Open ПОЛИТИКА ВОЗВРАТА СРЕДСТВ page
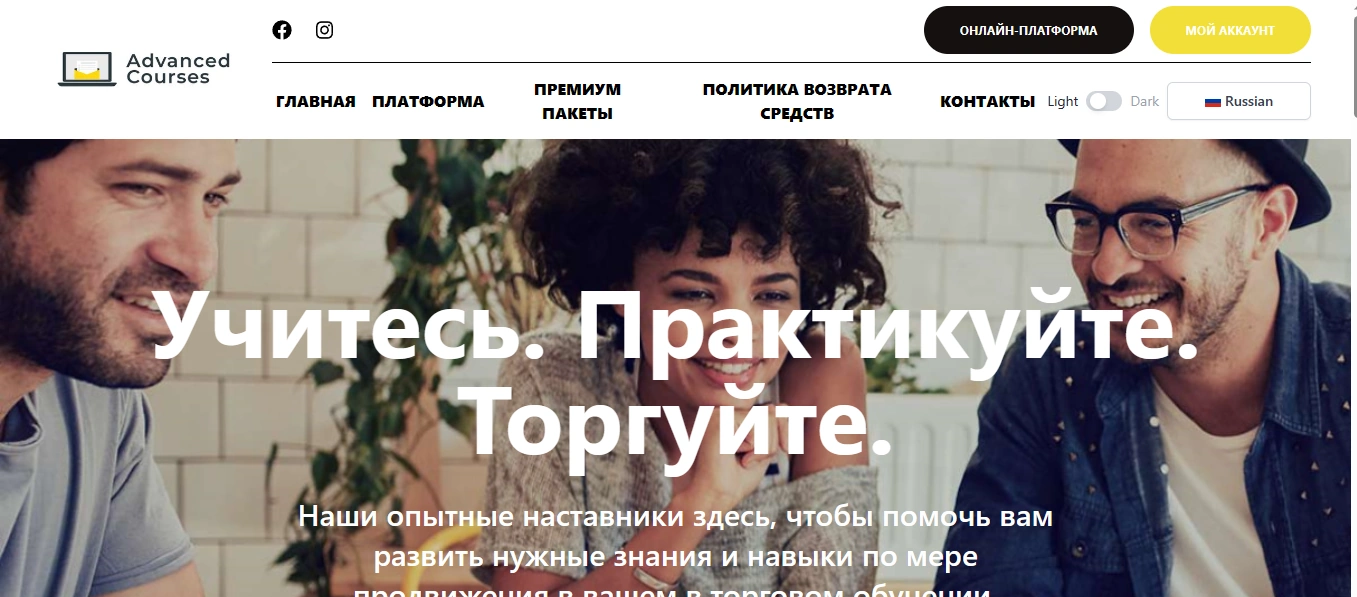Image resolution: width=1357 pixels, height=597 pixels. 797,101
